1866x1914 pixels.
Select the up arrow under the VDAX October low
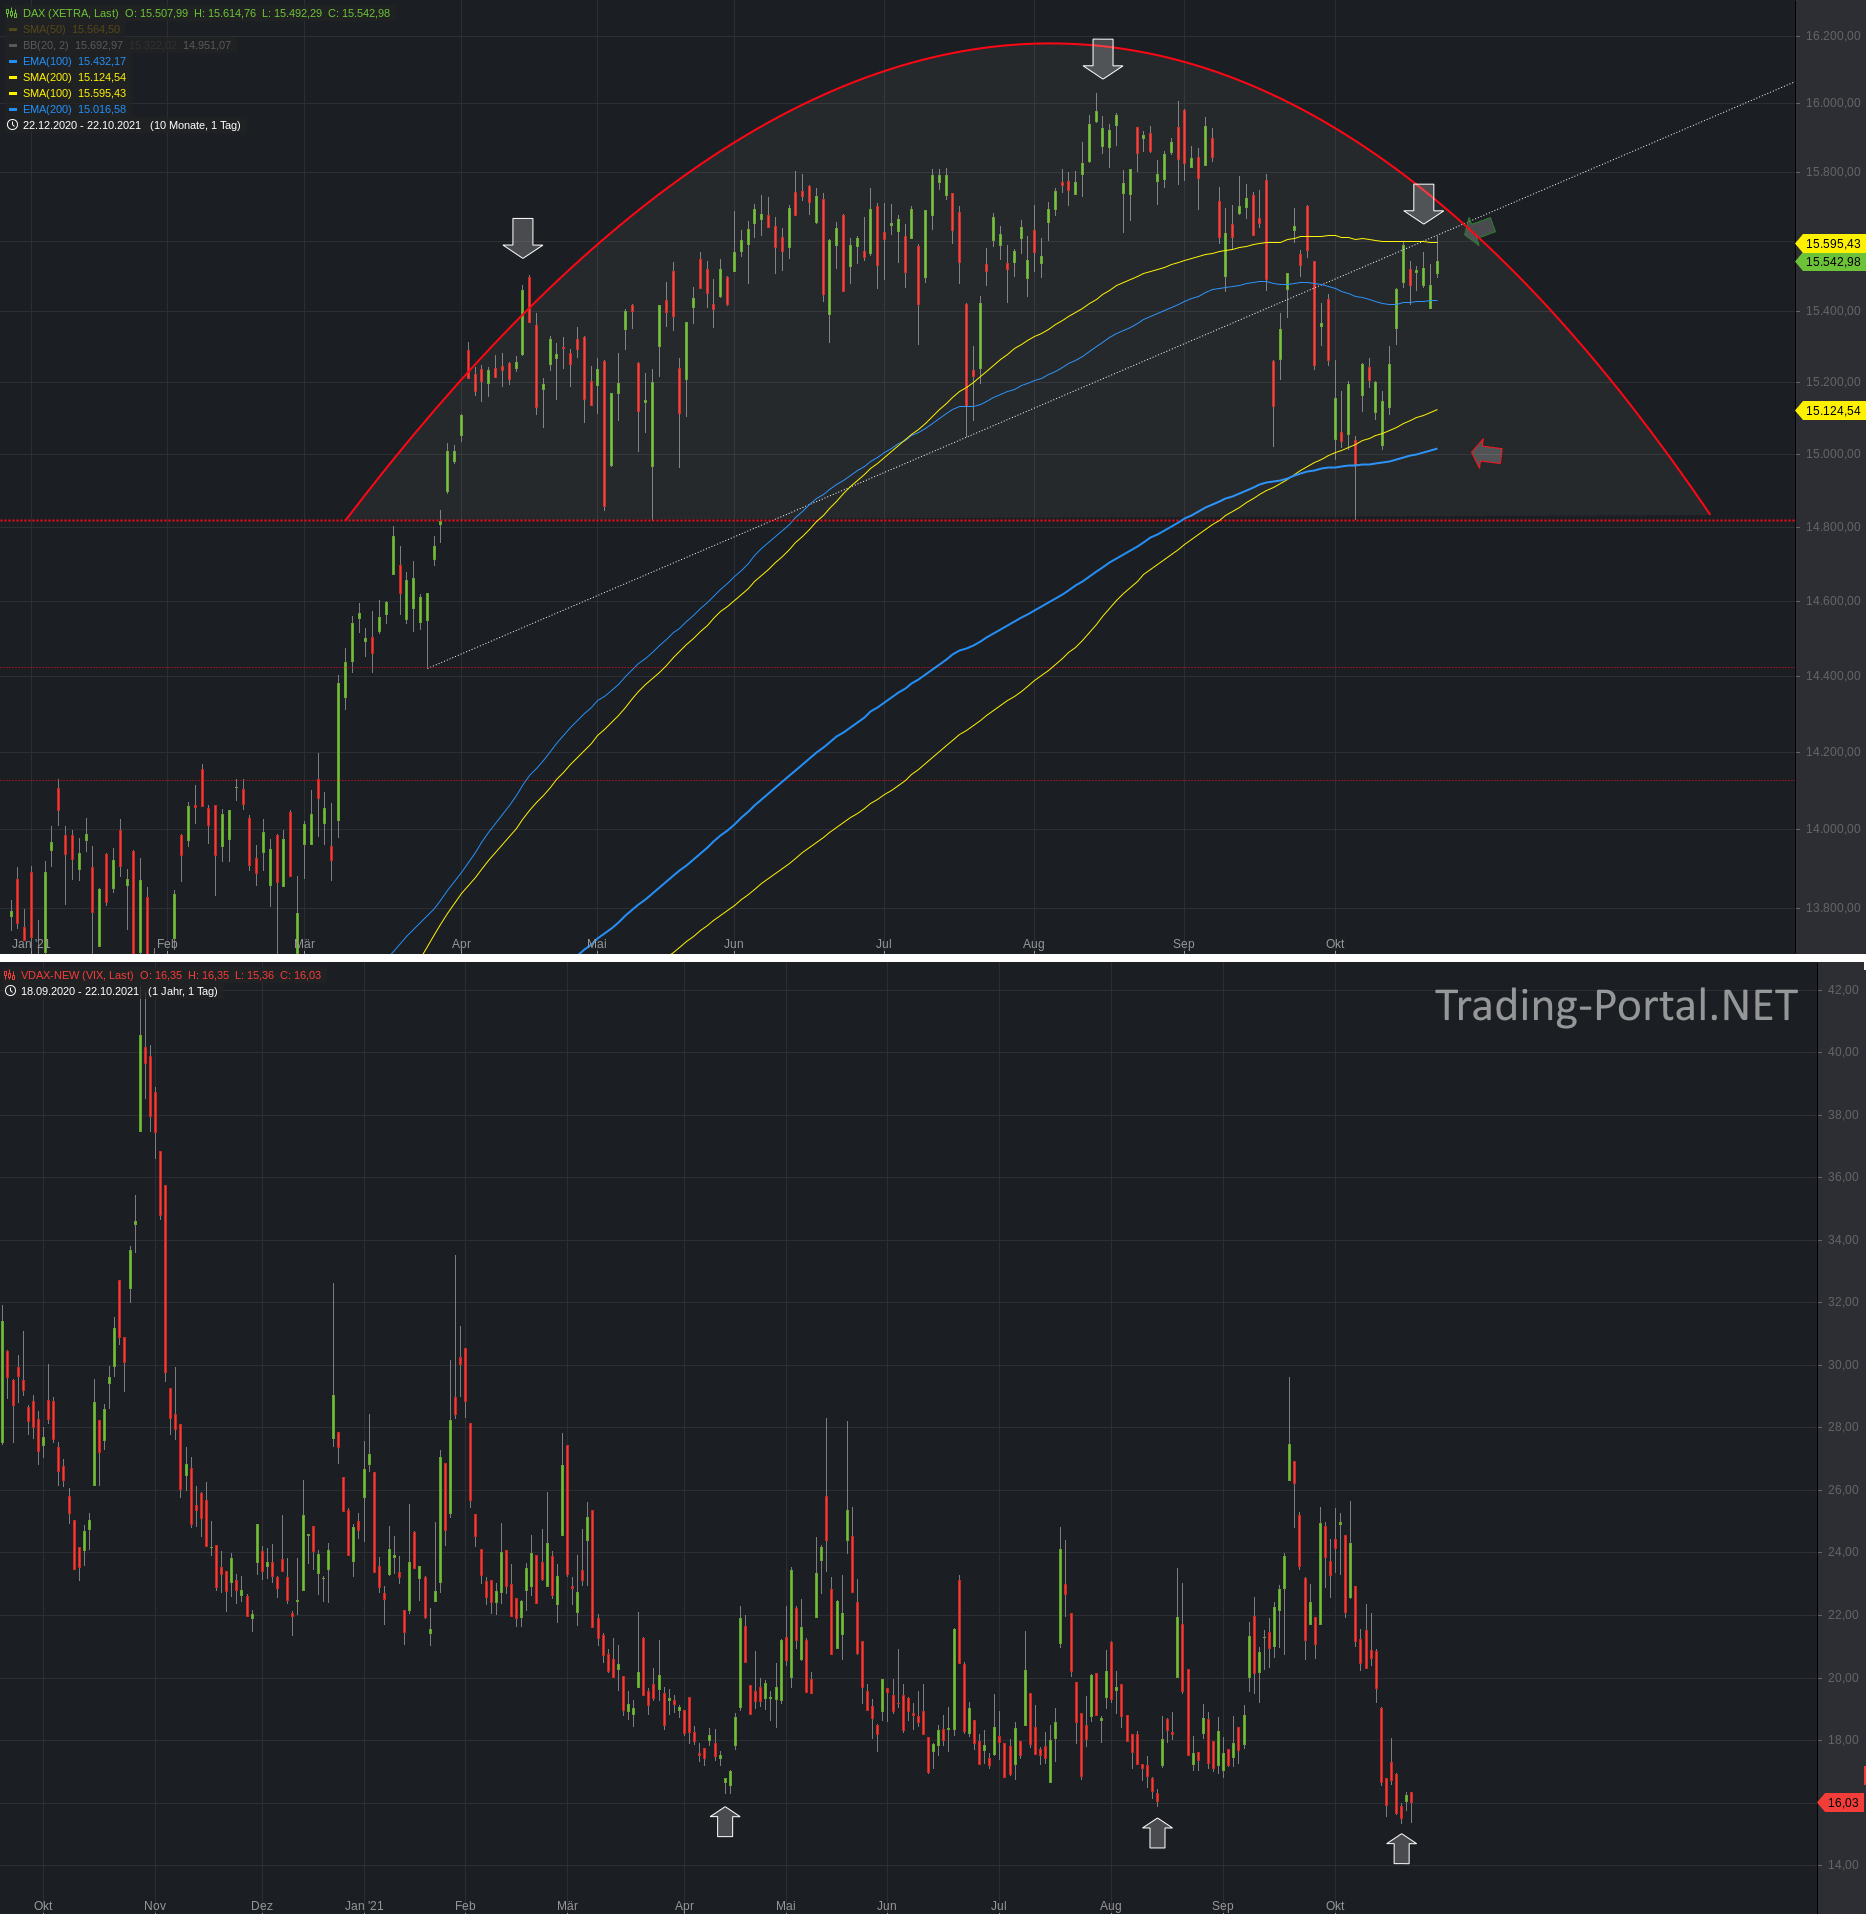1402,1849
